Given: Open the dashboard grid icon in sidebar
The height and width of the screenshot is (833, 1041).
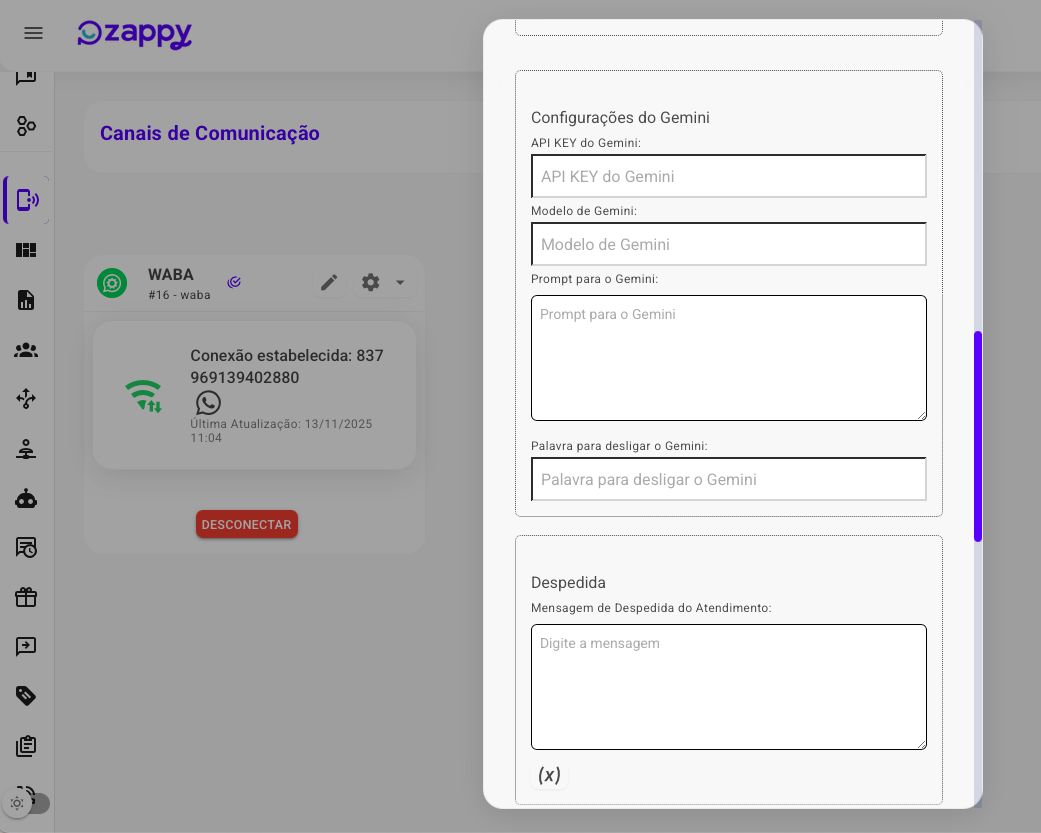Looking at the screenshot, I should (x=26, y=250).
